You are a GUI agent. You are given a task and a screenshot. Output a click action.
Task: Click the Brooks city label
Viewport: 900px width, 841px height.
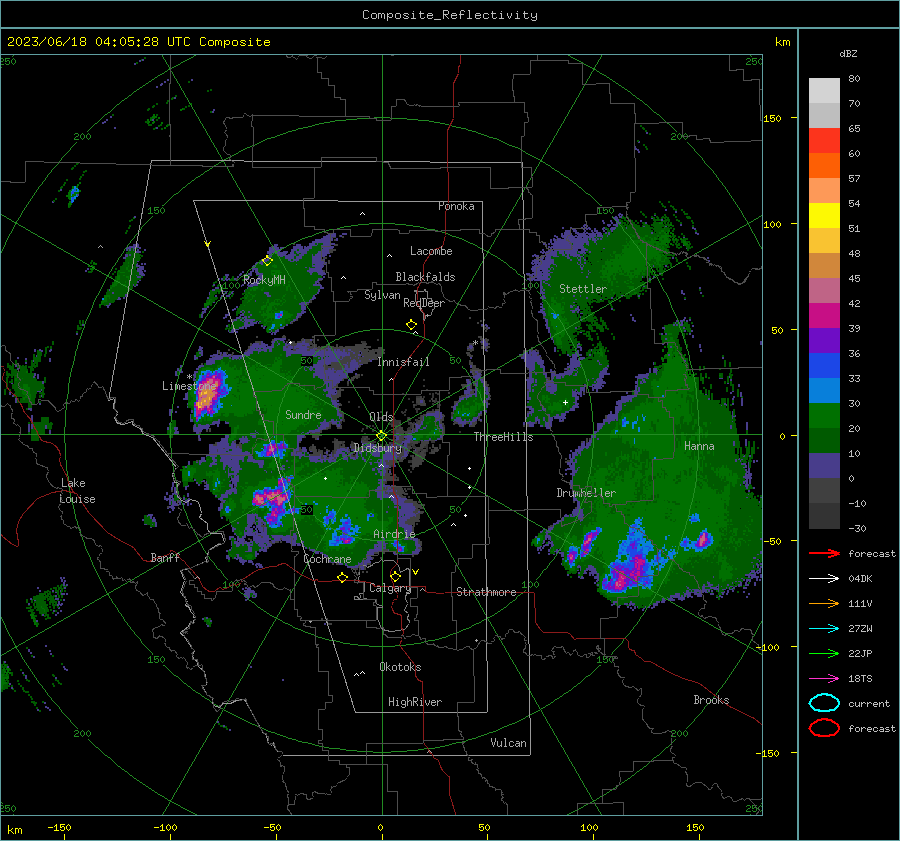click(711, 700)
